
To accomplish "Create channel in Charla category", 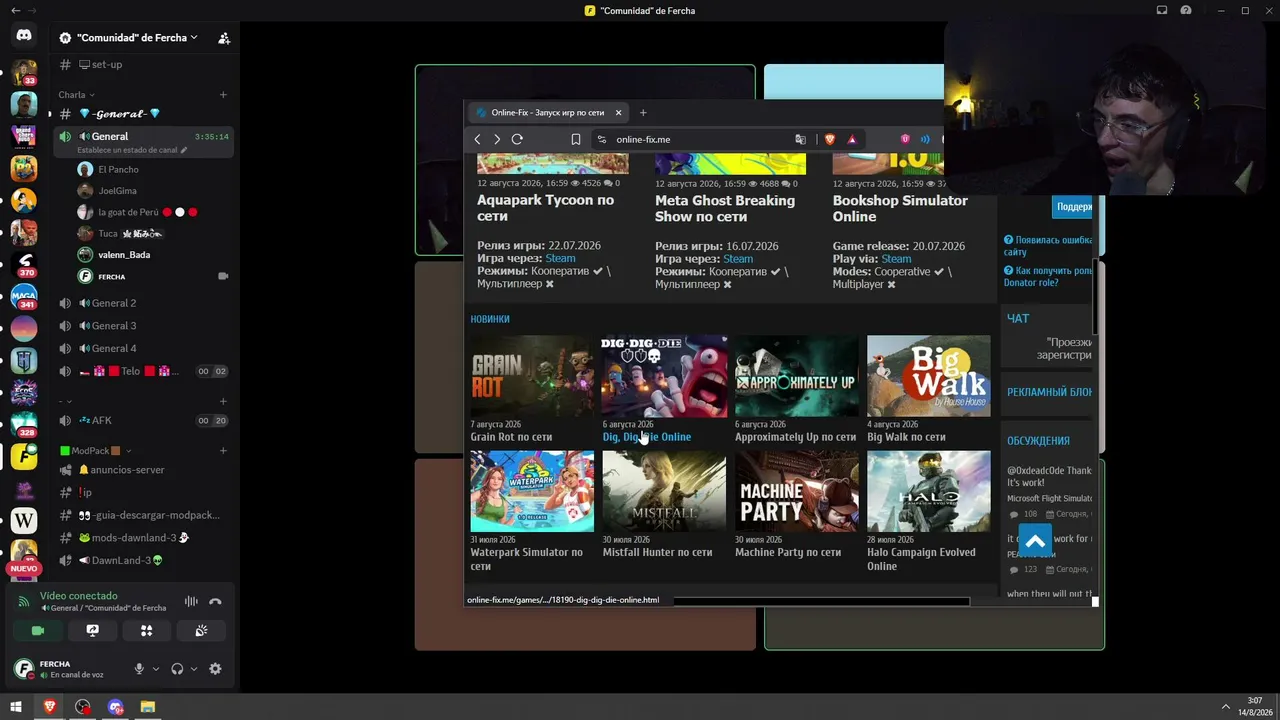I will pyautogui.click(x=223, y=95).
